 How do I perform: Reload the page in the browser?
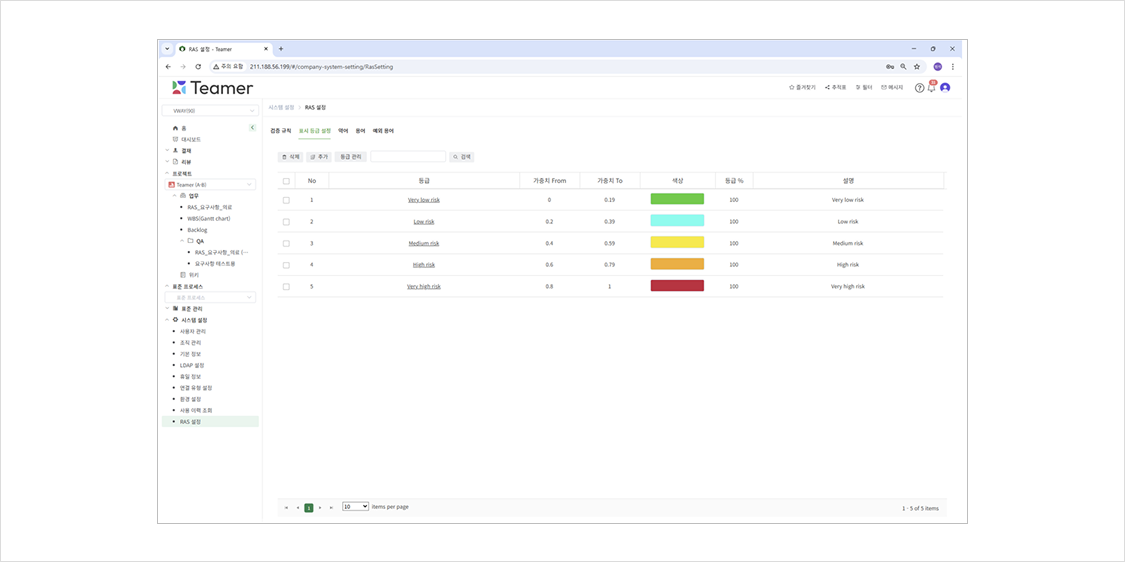198,67
